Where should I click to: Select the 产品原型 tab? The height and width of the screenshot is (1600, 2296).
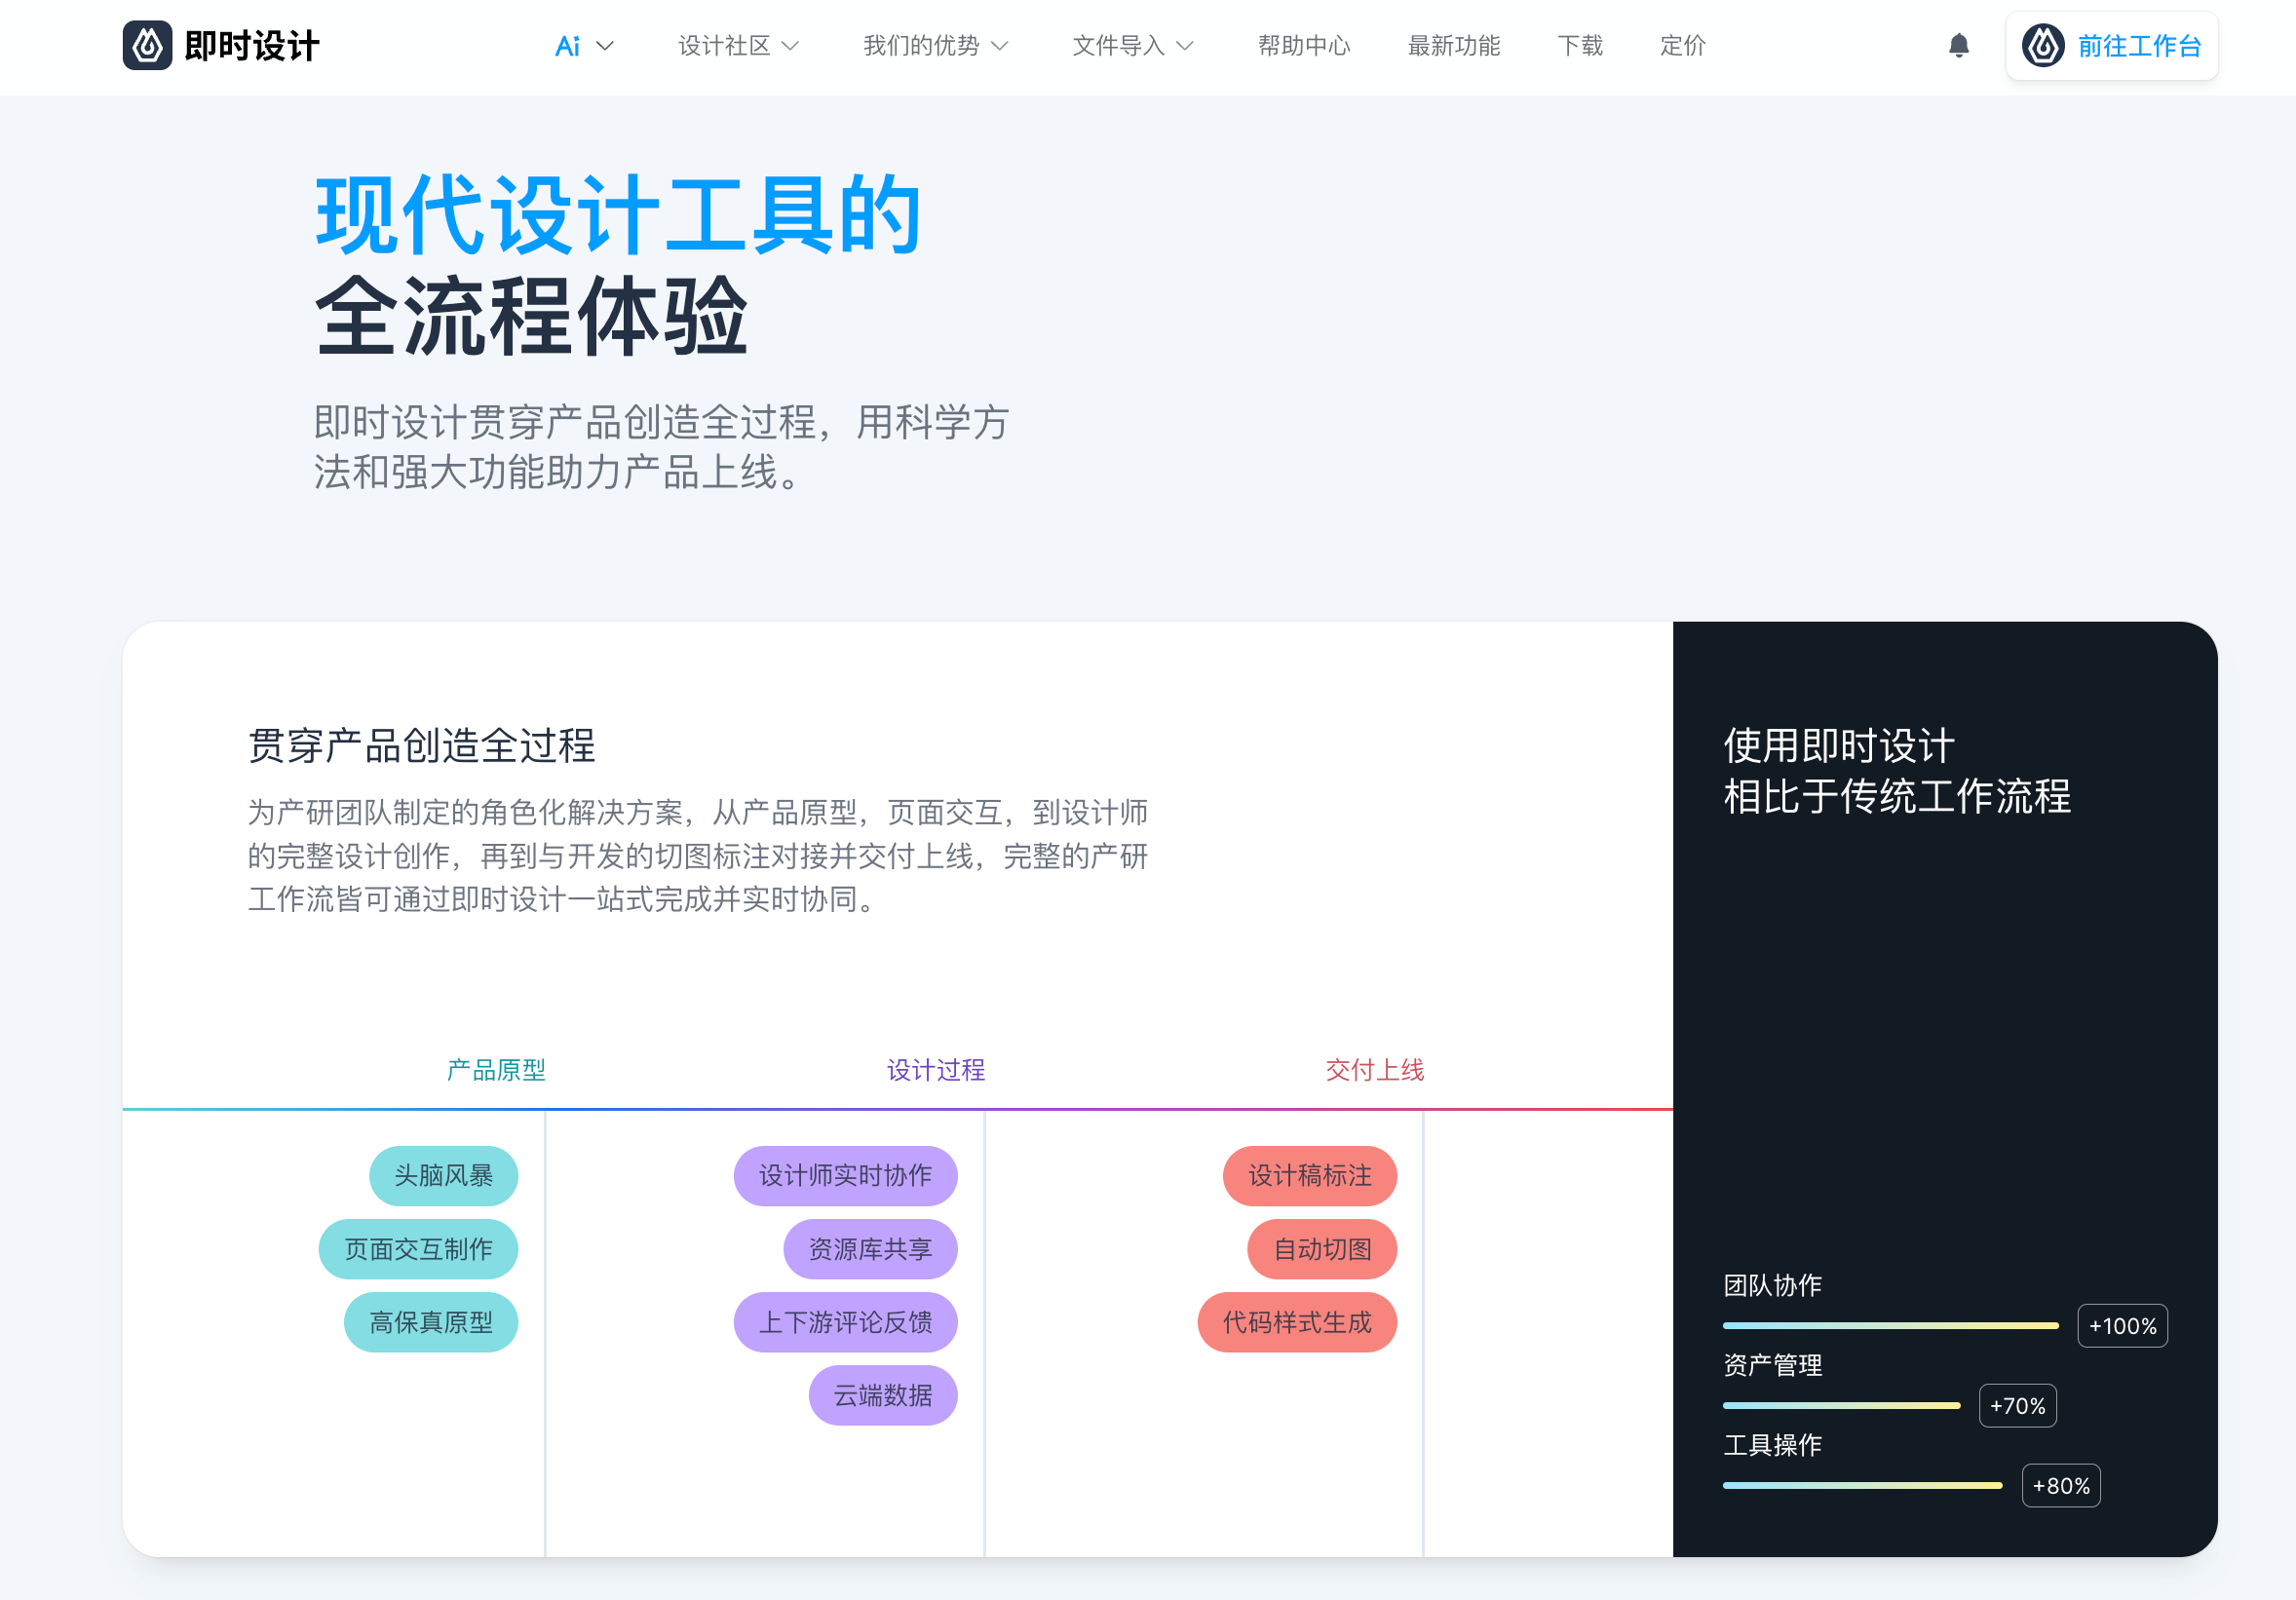tap(496, 1070)
